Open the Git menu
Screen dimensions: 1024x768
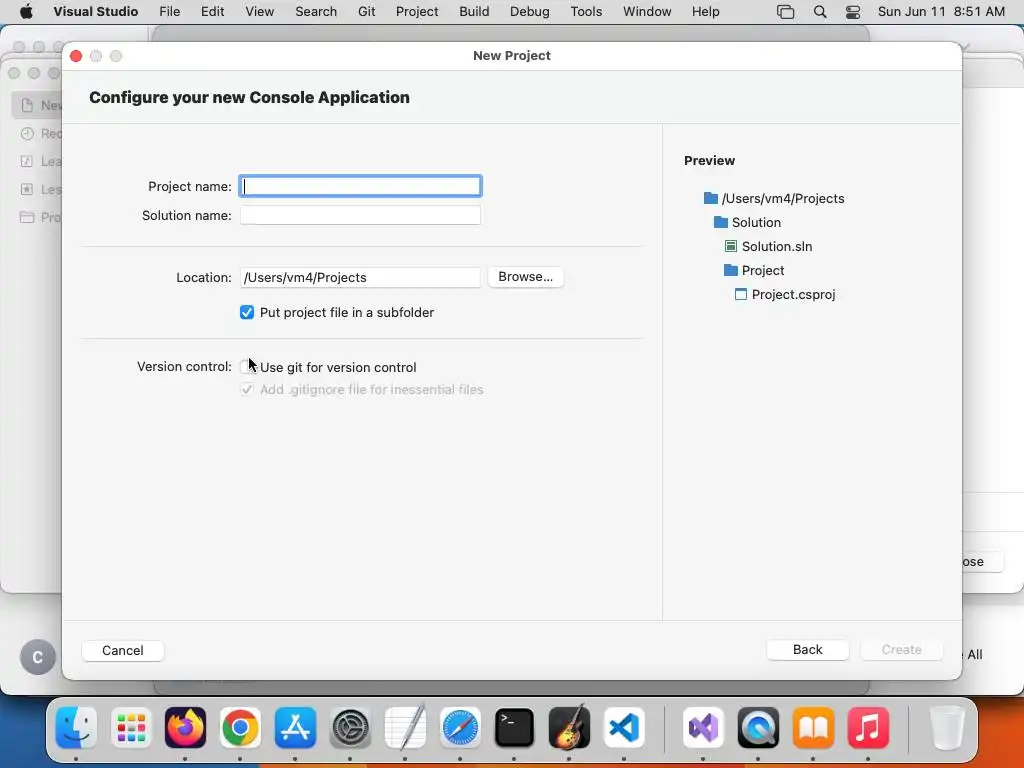(x=366, y=12)
